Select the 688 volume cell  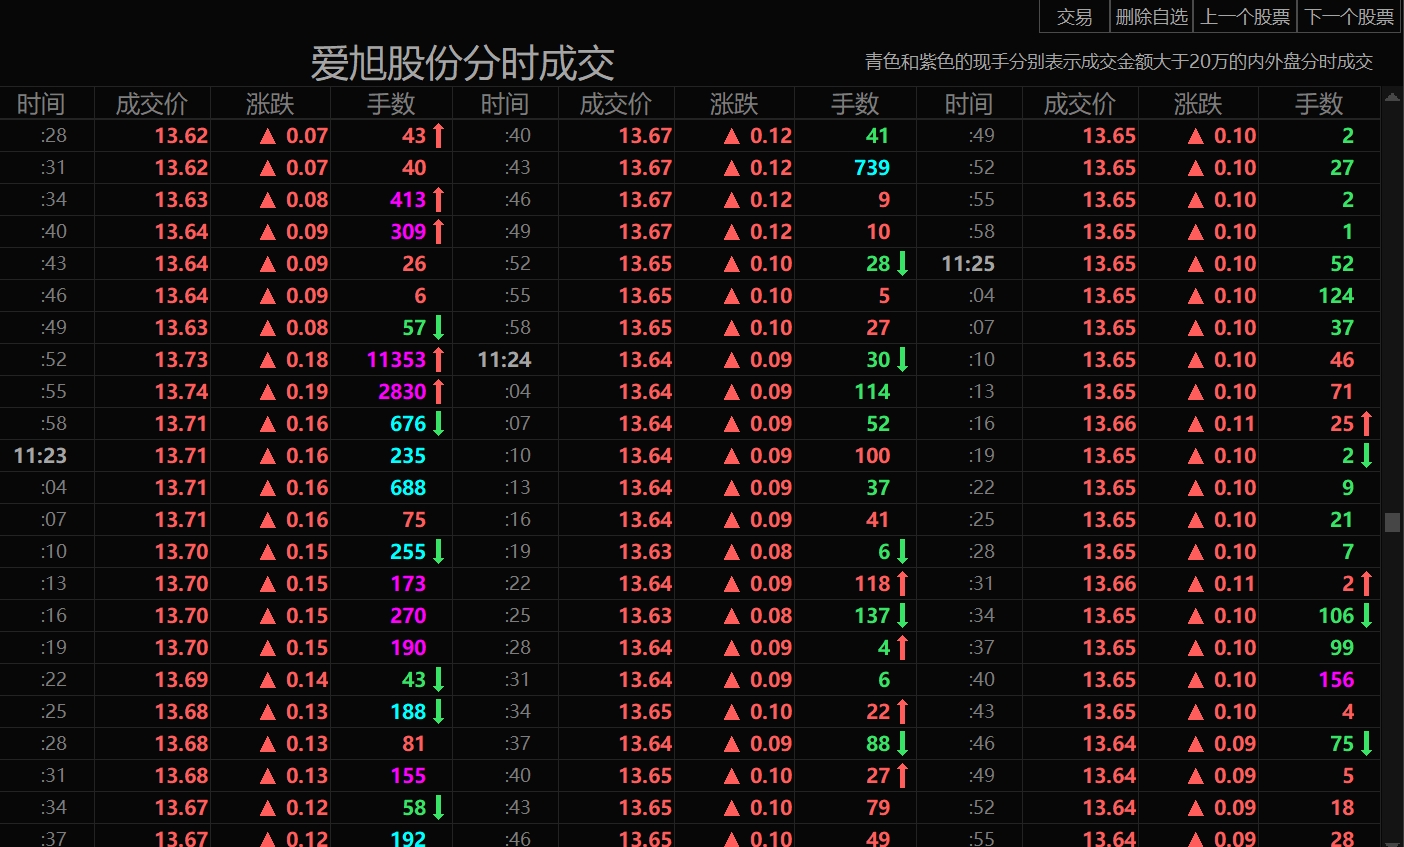[x=408, y=488]
